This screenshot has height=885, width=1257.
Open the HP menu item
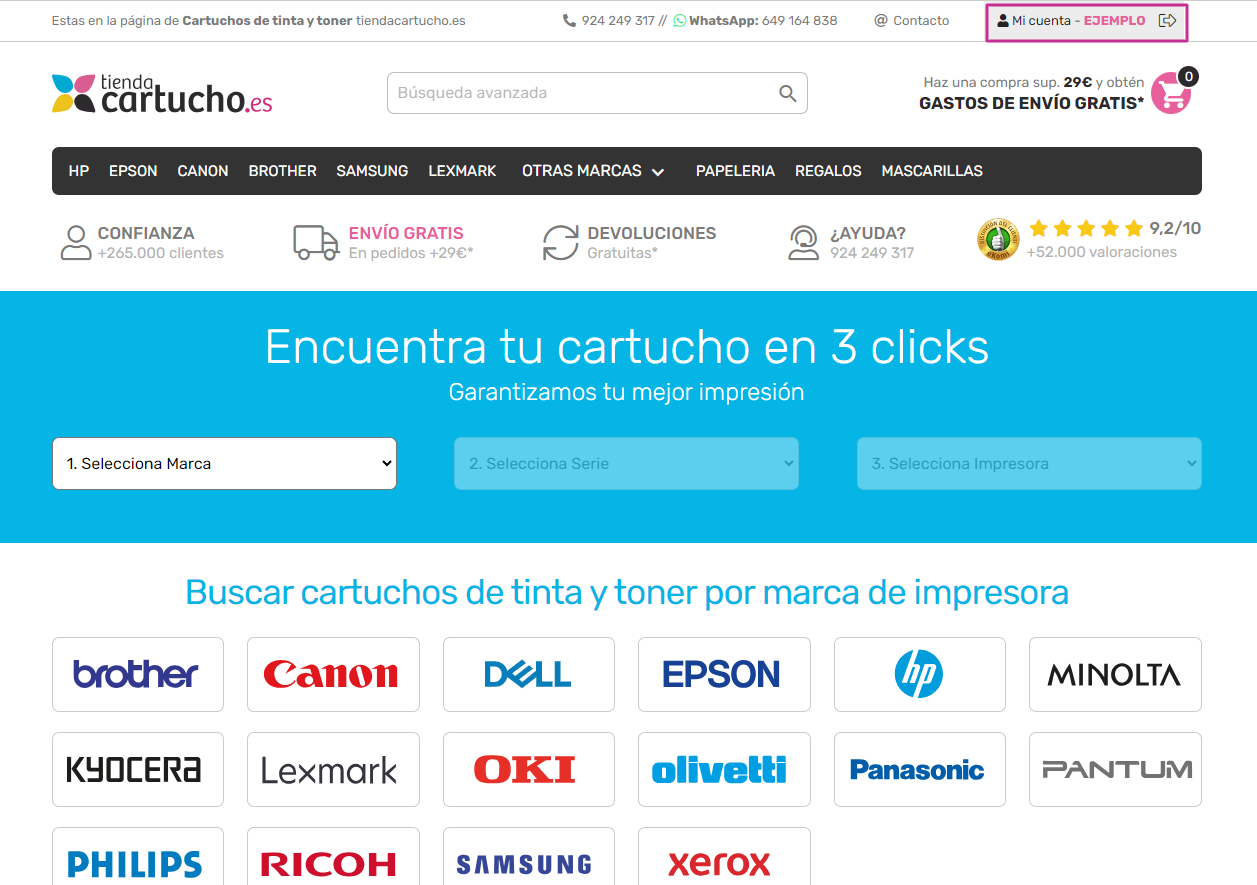79,171
